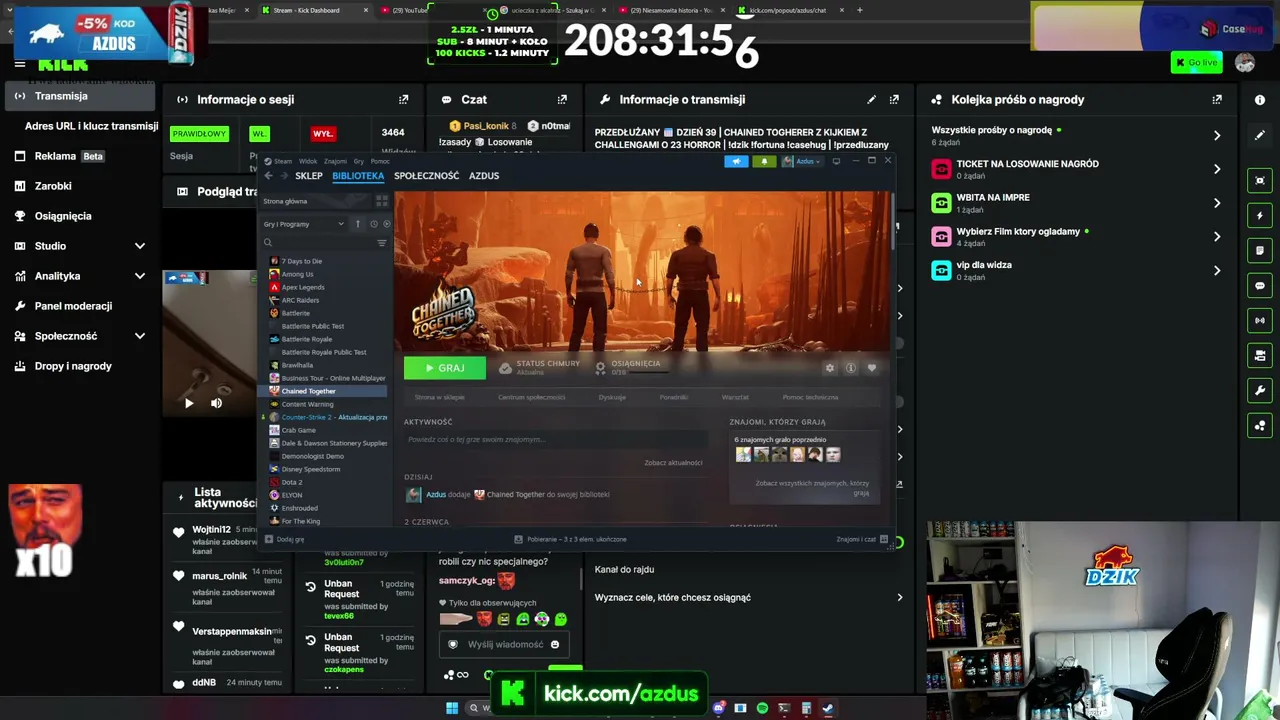The height and width of the screenshot is (720, 1280).
Task: Open the Gry i Programy dropdown
Action: [x=303, y=224]
